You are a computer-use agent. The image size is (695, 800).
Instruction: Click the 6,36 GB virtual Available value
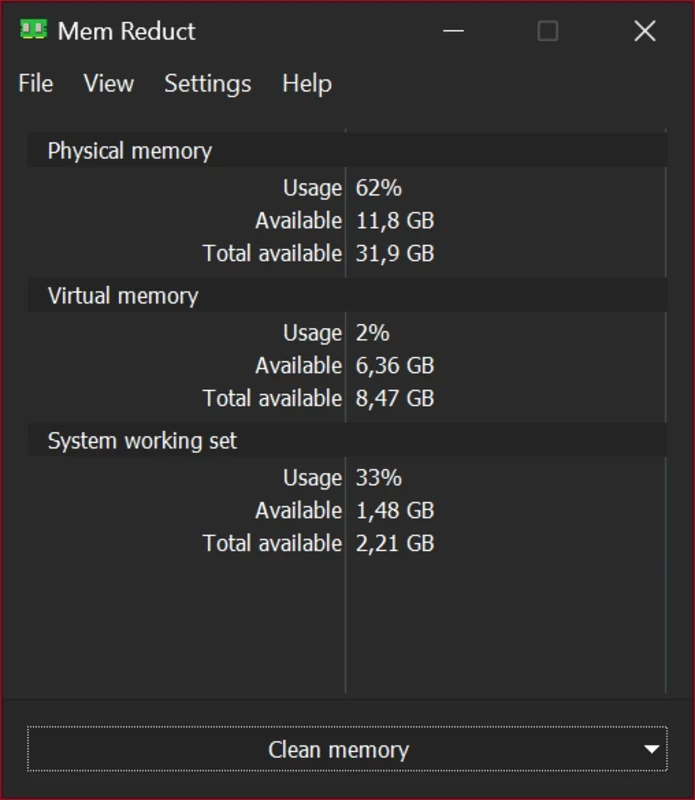(395, 366)
